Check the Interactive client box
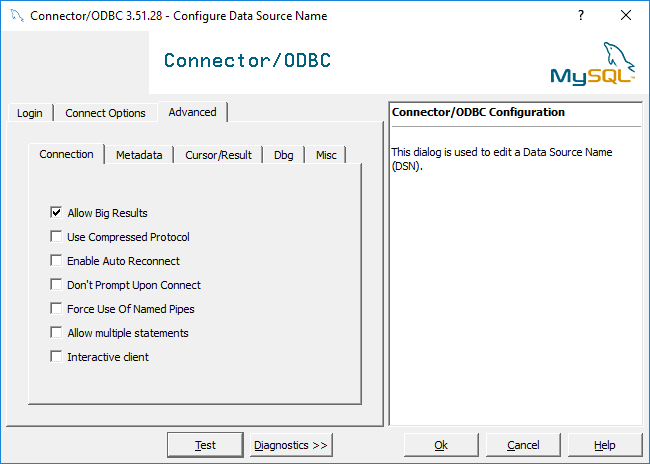The height and width of the screenshot is (464, 650). [x=56, y=357]
